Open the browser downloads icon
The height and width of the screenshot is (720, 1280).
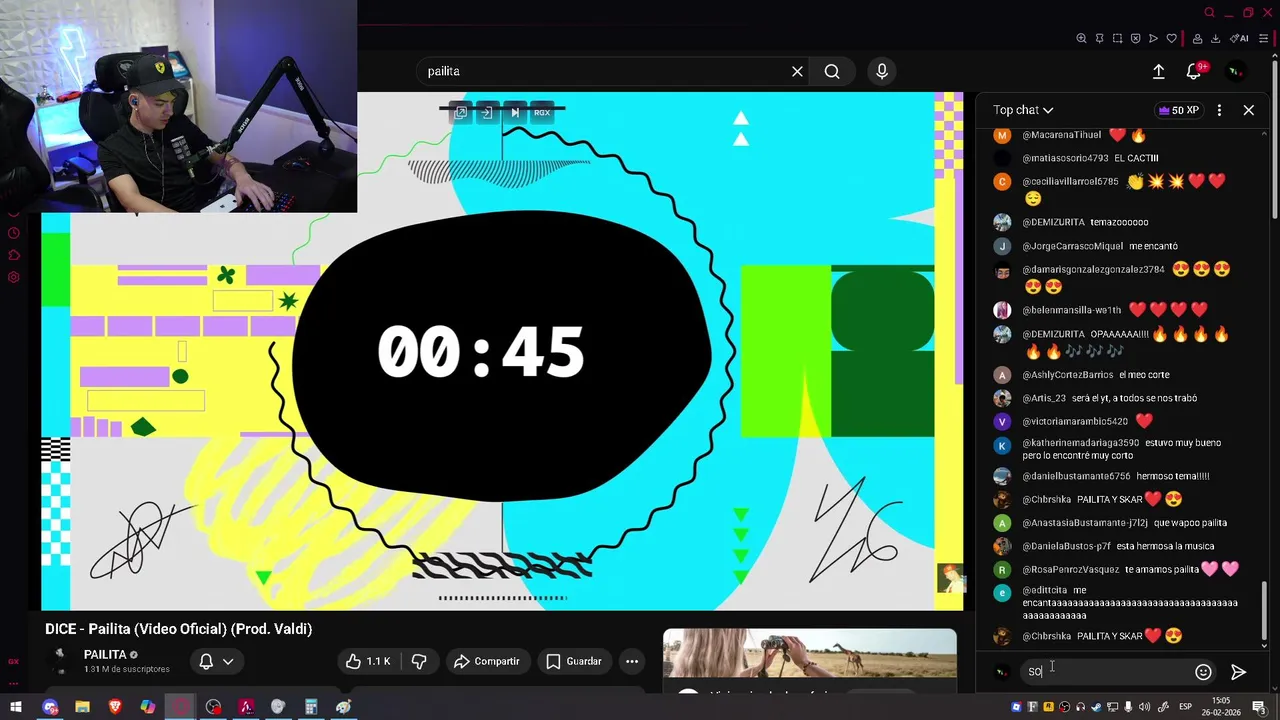(x=1215, y=39)
